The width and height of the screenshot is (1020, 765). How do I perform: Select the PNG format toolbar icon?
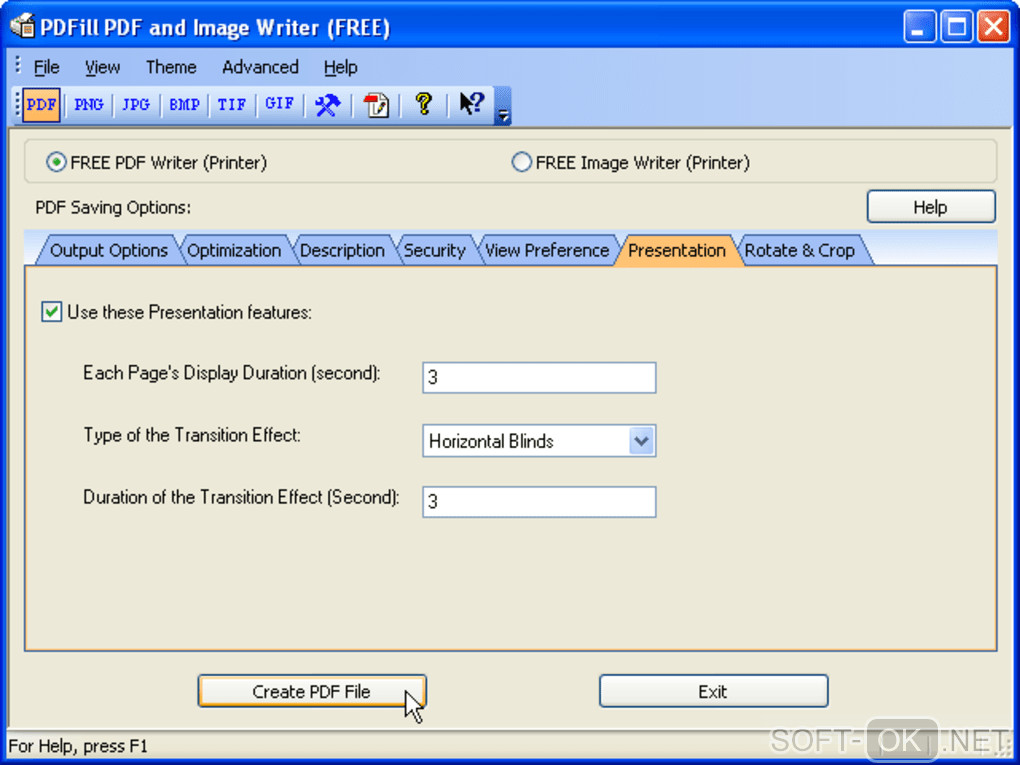click(x=88, y=105)
